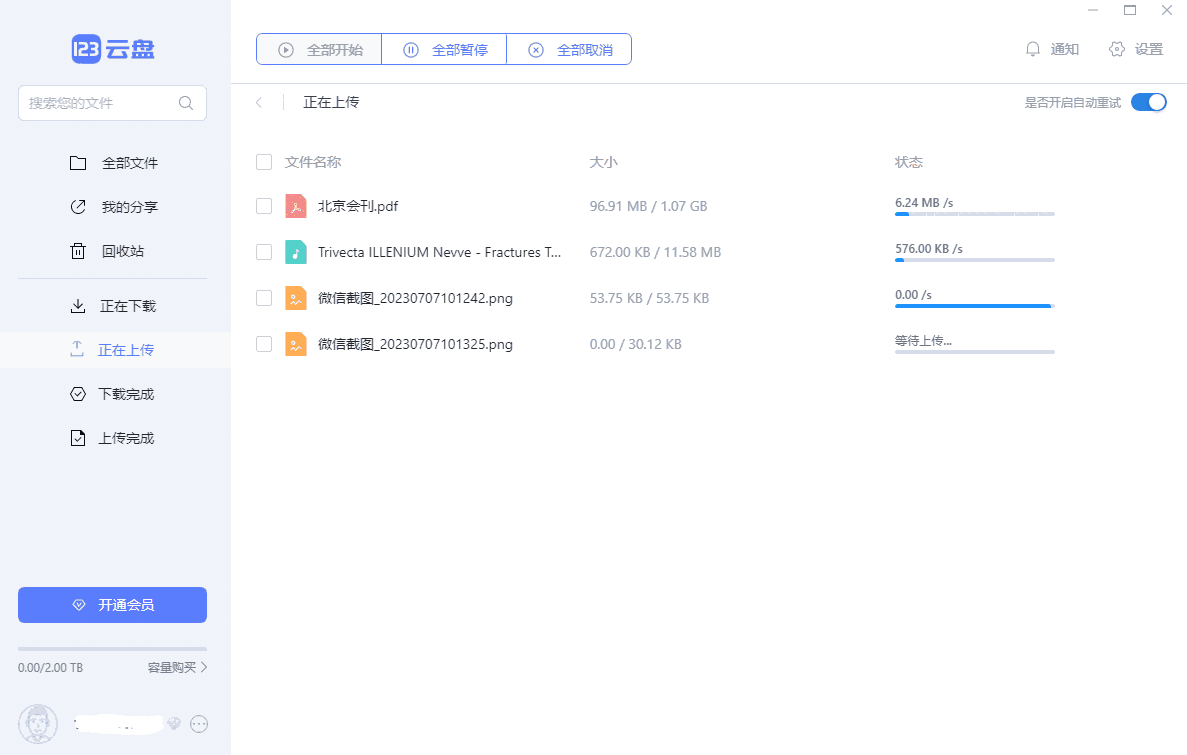The image size is (1187, 755).
Task: Open the 通知 notifications panel
Action: [1051, 48]
